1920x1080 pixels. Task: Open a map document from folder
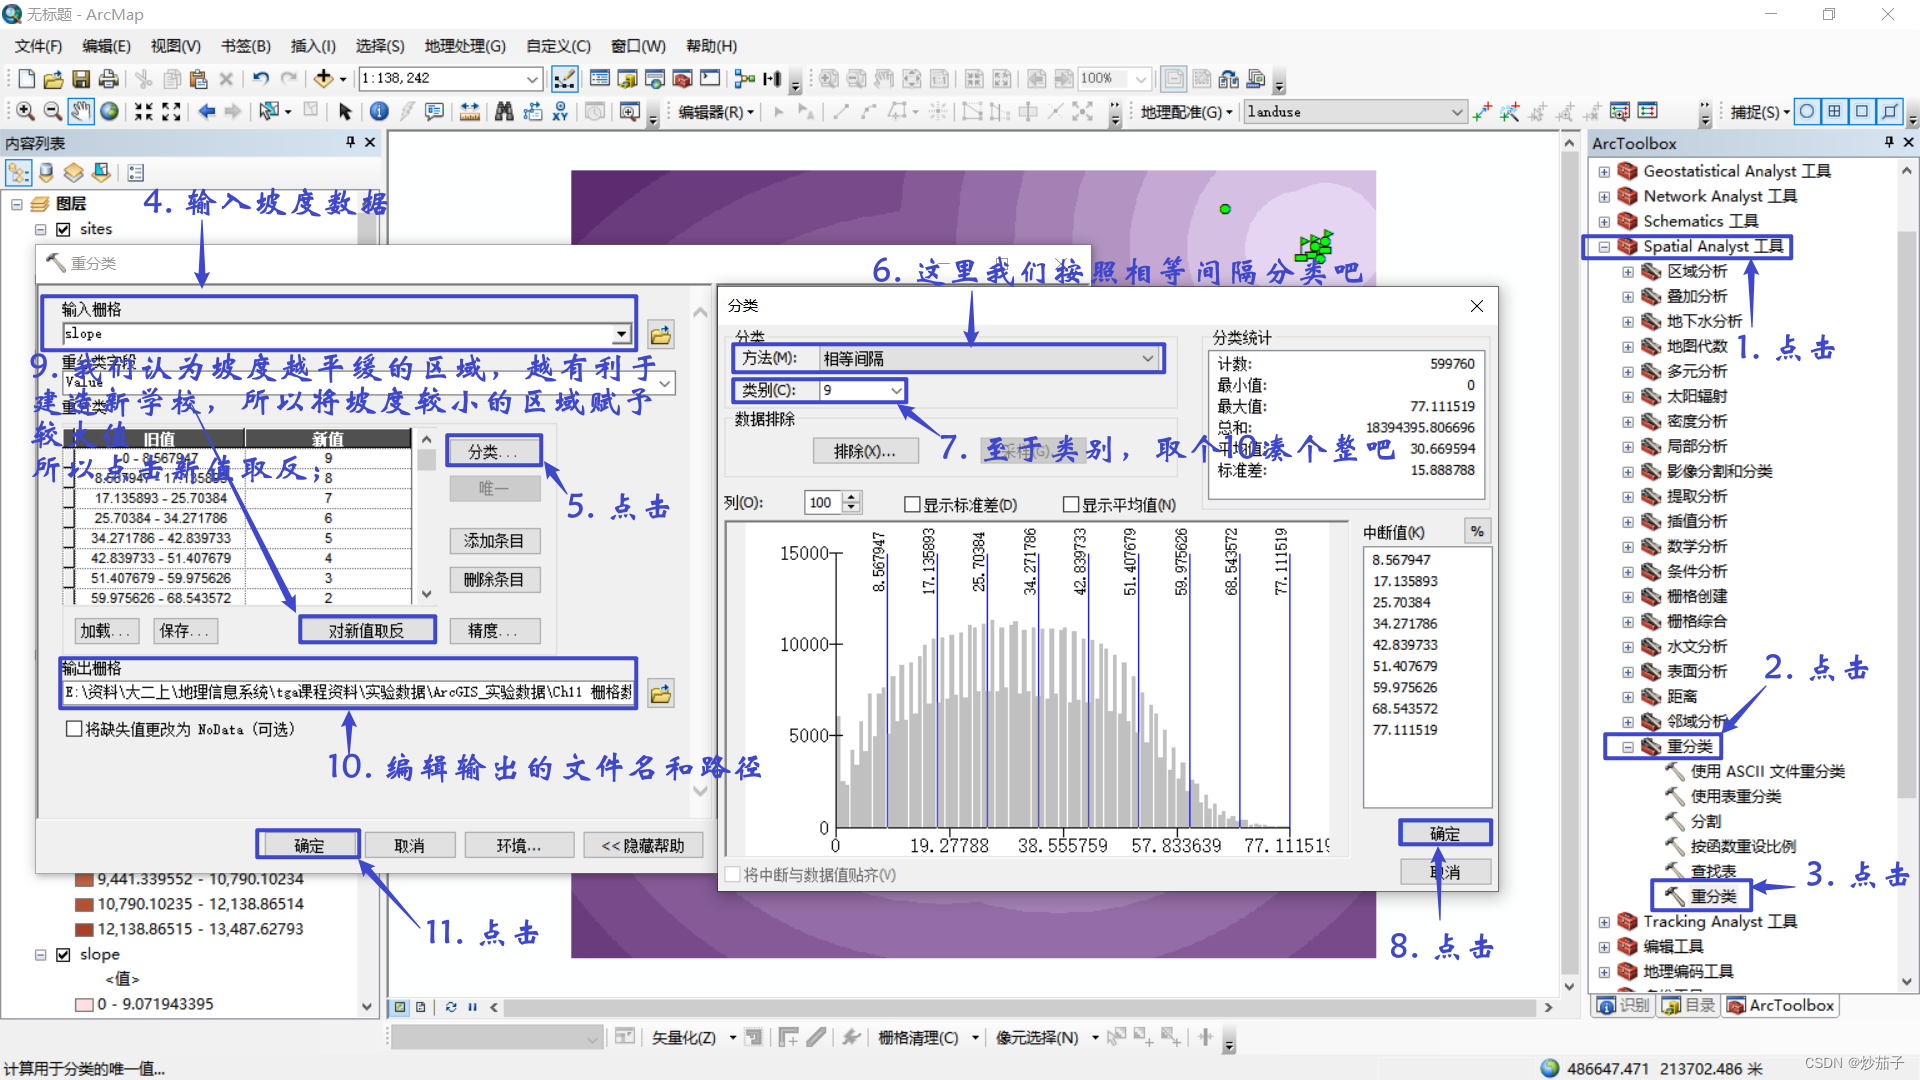click(54, 79)
